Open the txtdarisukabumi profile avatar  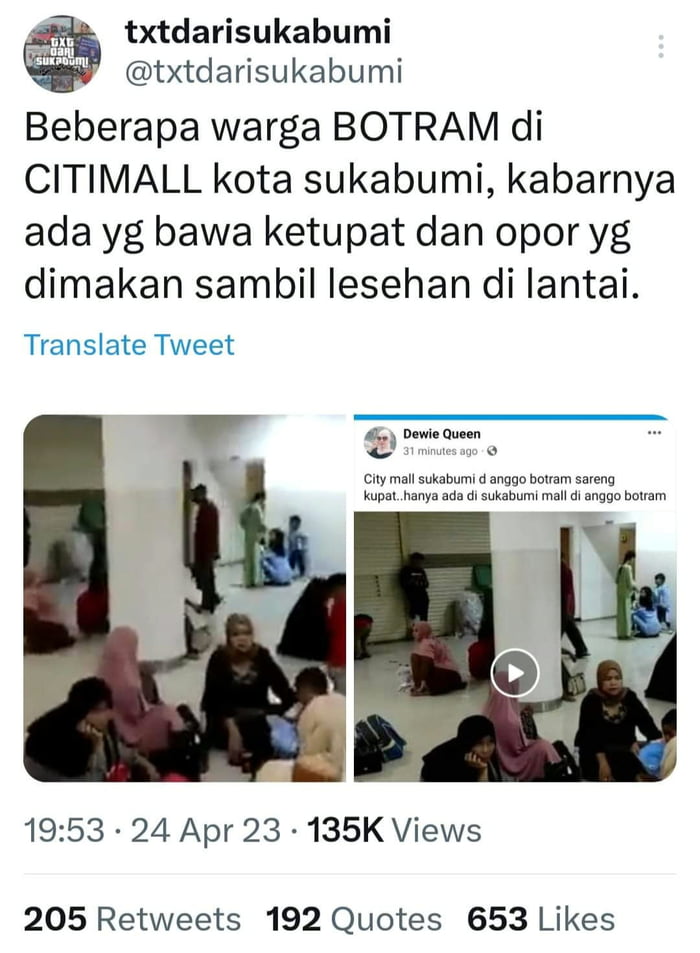62,54
